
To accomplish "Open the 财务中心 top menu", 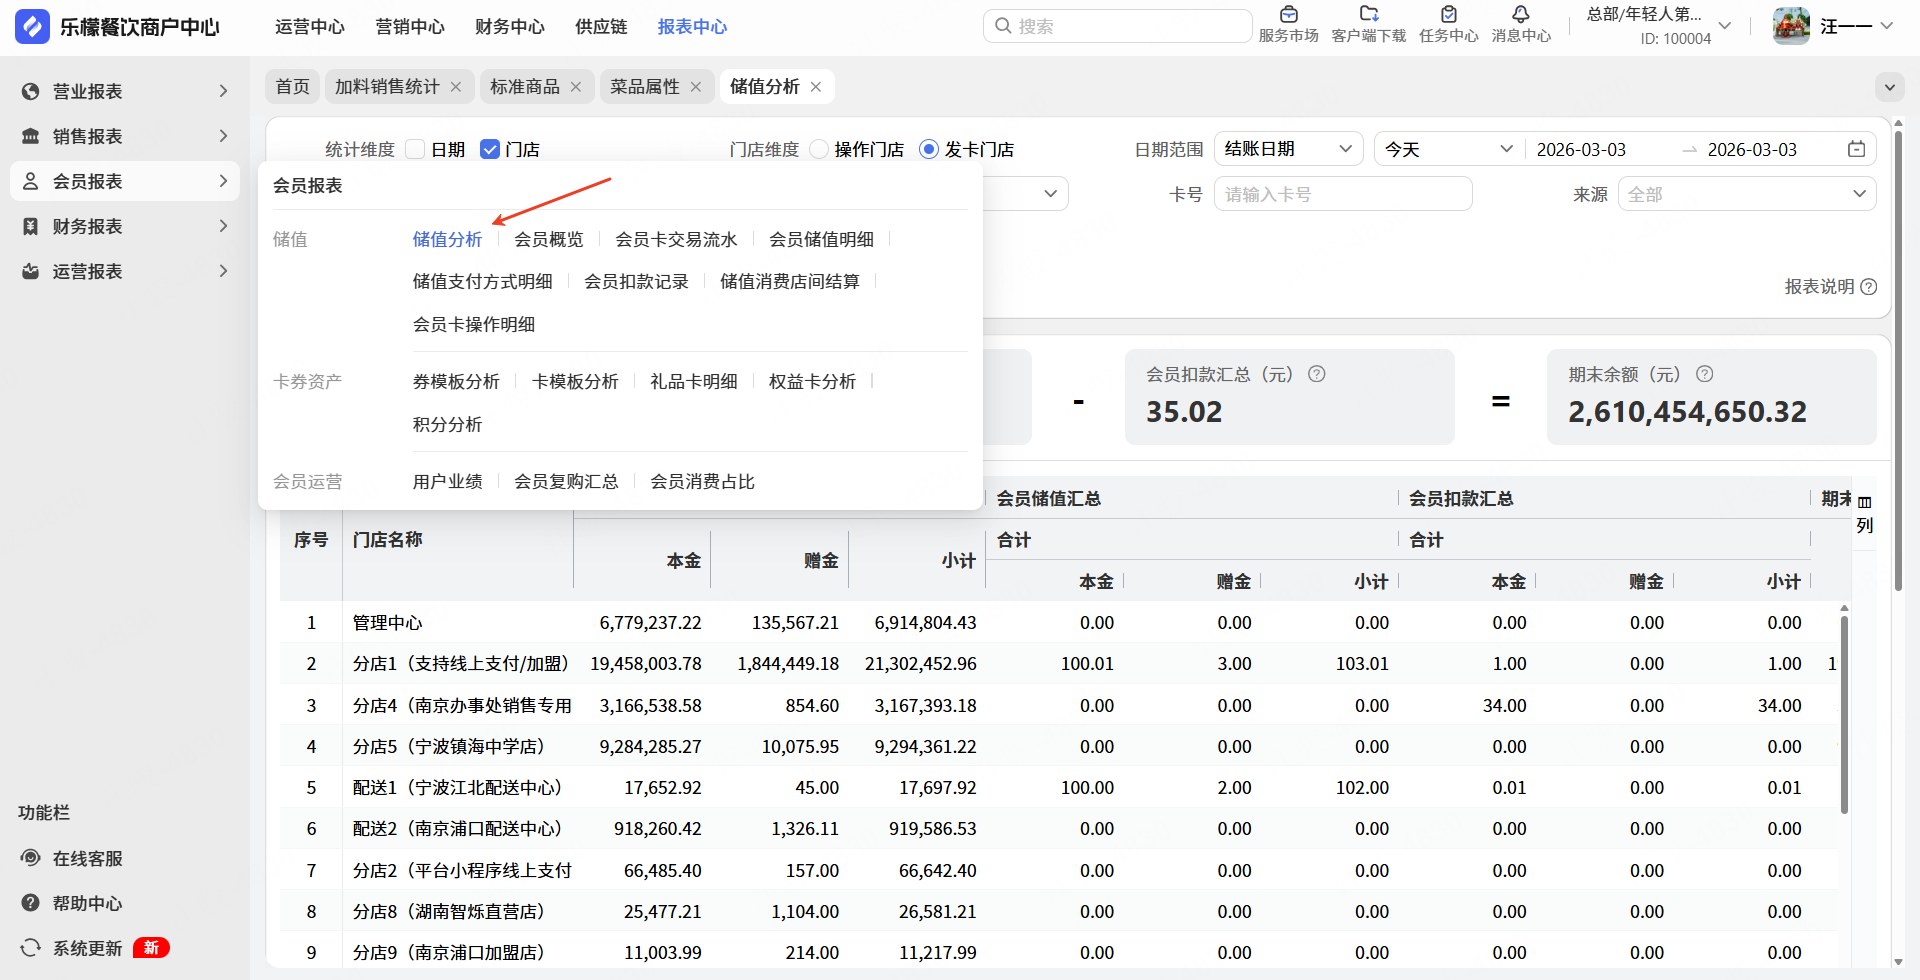I will tap(509, 27).
